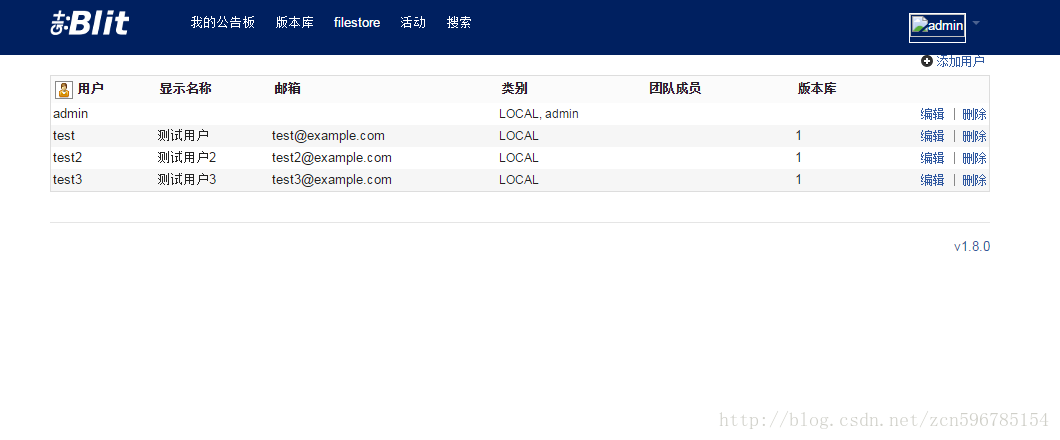
Task: Click the plus icon beside 添加用户
Action: pos(927,62)
